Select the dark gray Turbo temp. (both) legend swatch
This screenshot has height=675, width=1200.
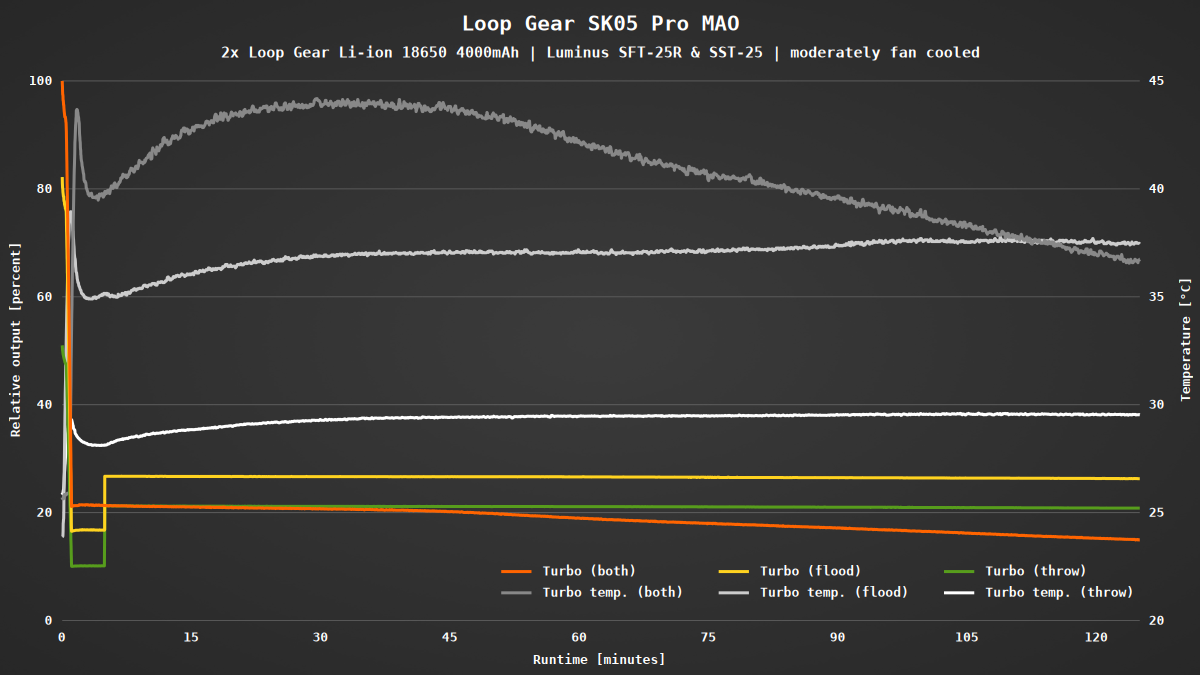point(517,592)
